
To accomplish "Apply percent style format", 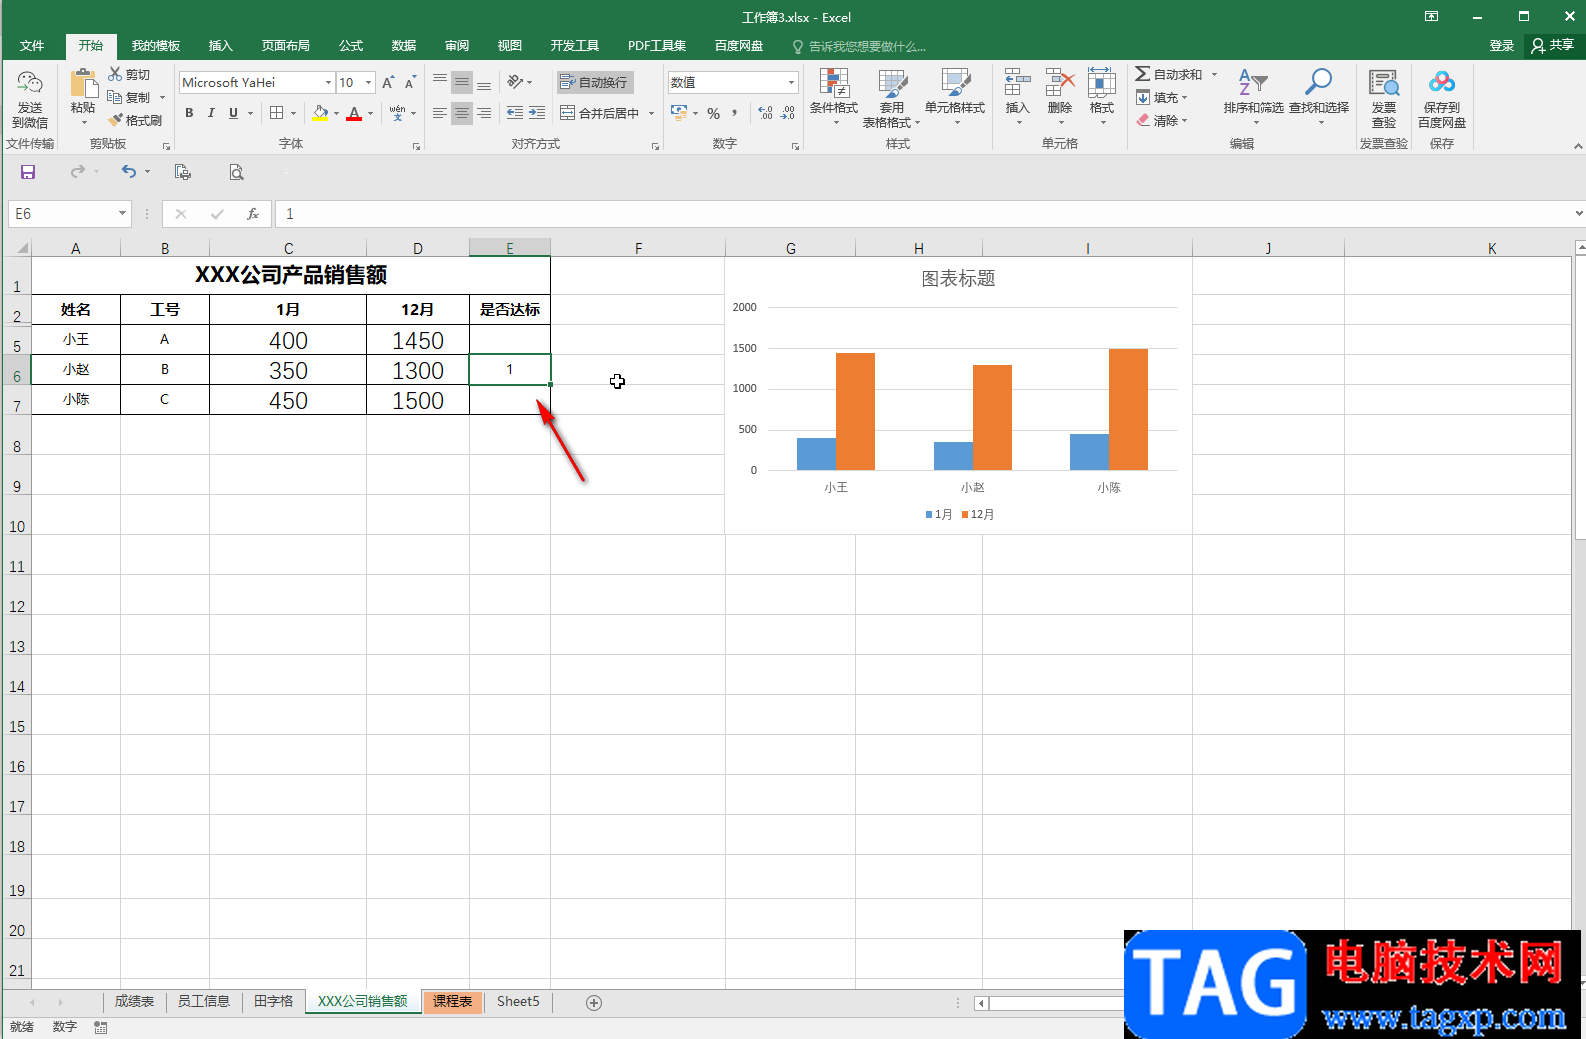I will tap(713, 113).
